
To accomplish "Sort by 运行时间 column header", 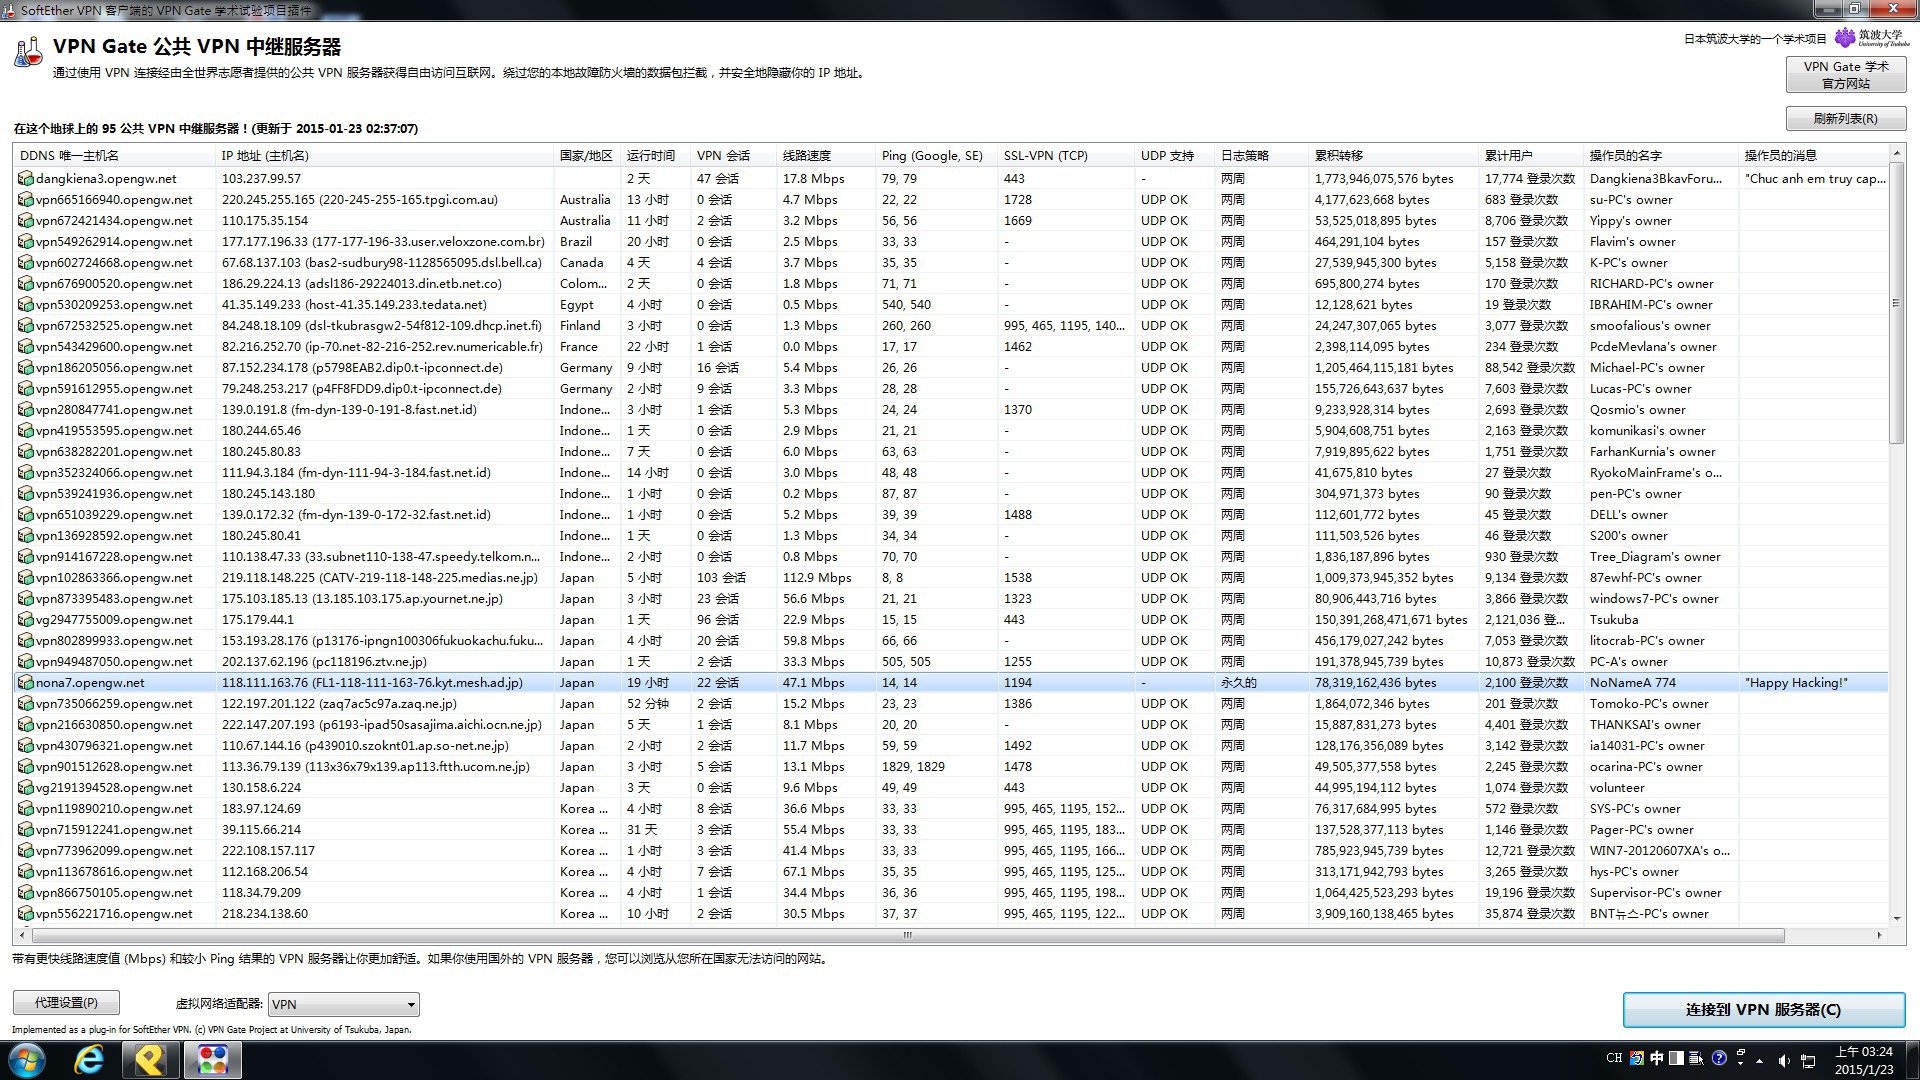I will pyautogui.click(x=656, y=156).
